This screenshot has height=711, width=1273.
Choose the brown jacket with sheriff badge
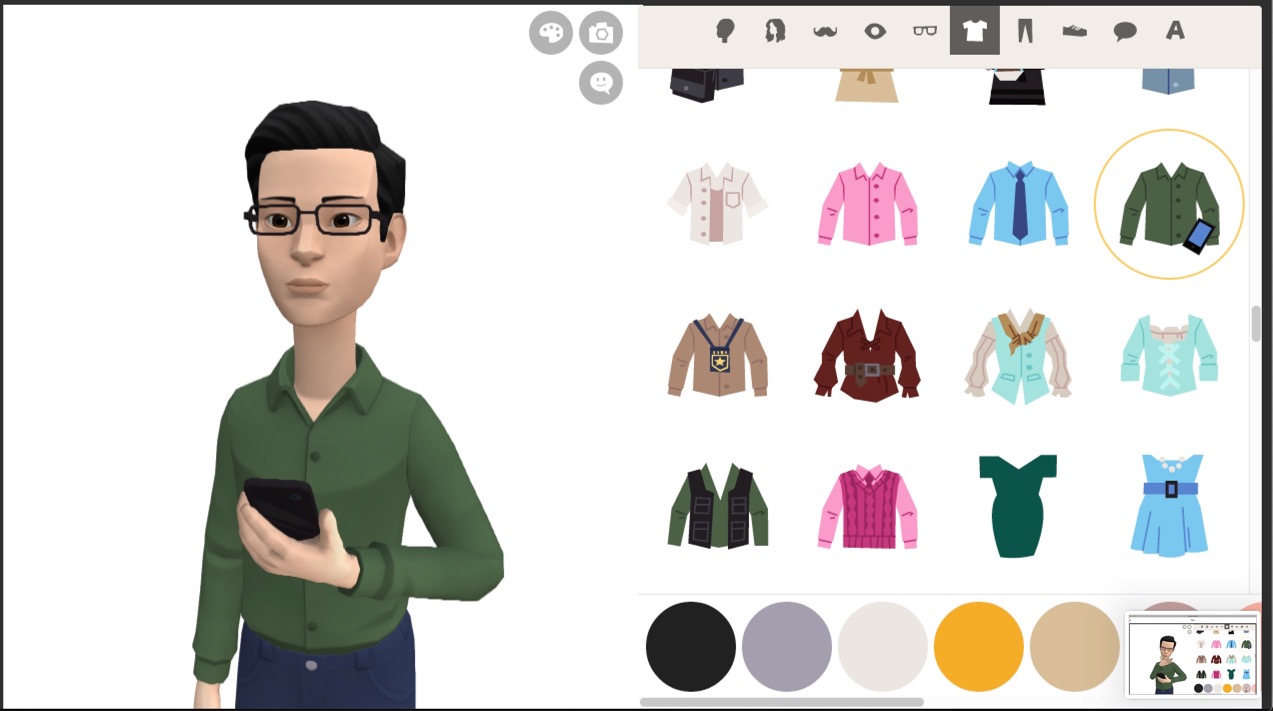coord(718,355)
